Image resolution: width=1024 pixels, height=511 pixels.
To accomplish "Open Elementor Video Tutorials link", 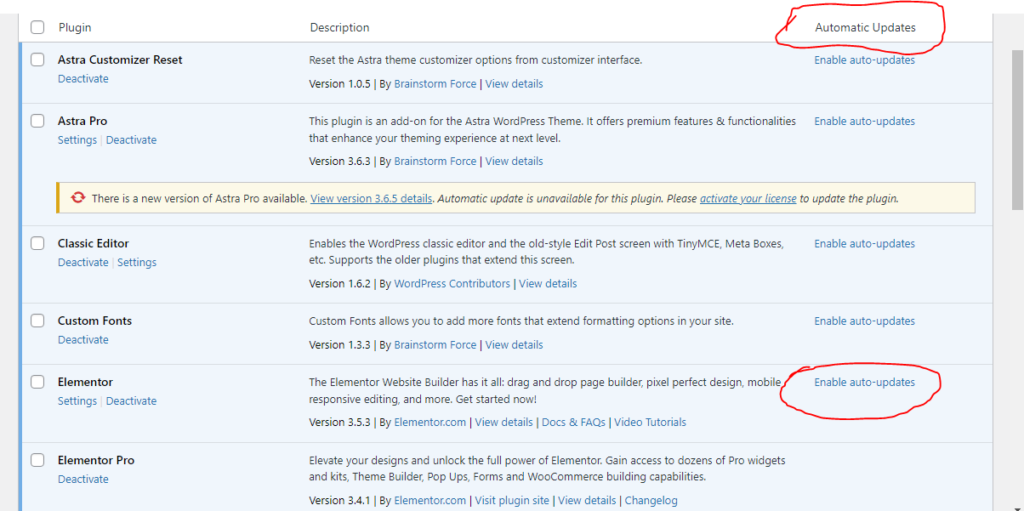I will pyautogui.click(x=650, y=422).
